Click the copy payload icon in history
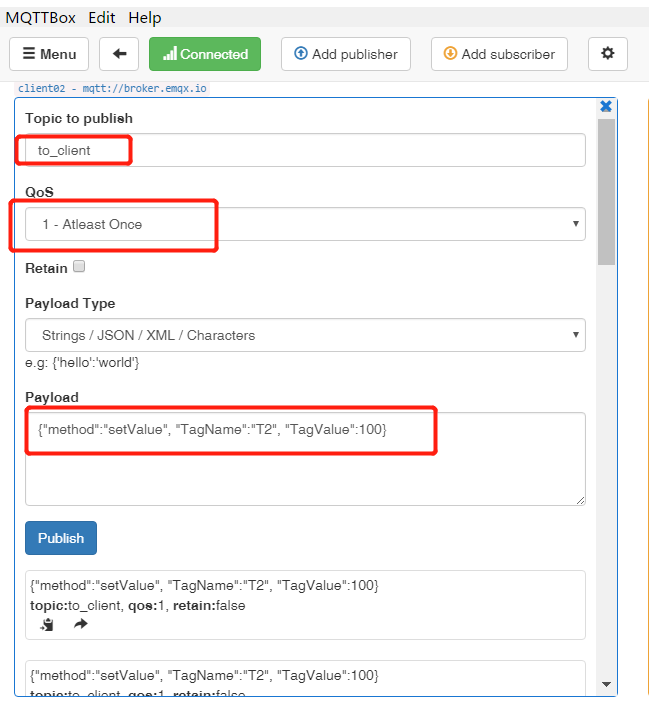 pos(48,624)
